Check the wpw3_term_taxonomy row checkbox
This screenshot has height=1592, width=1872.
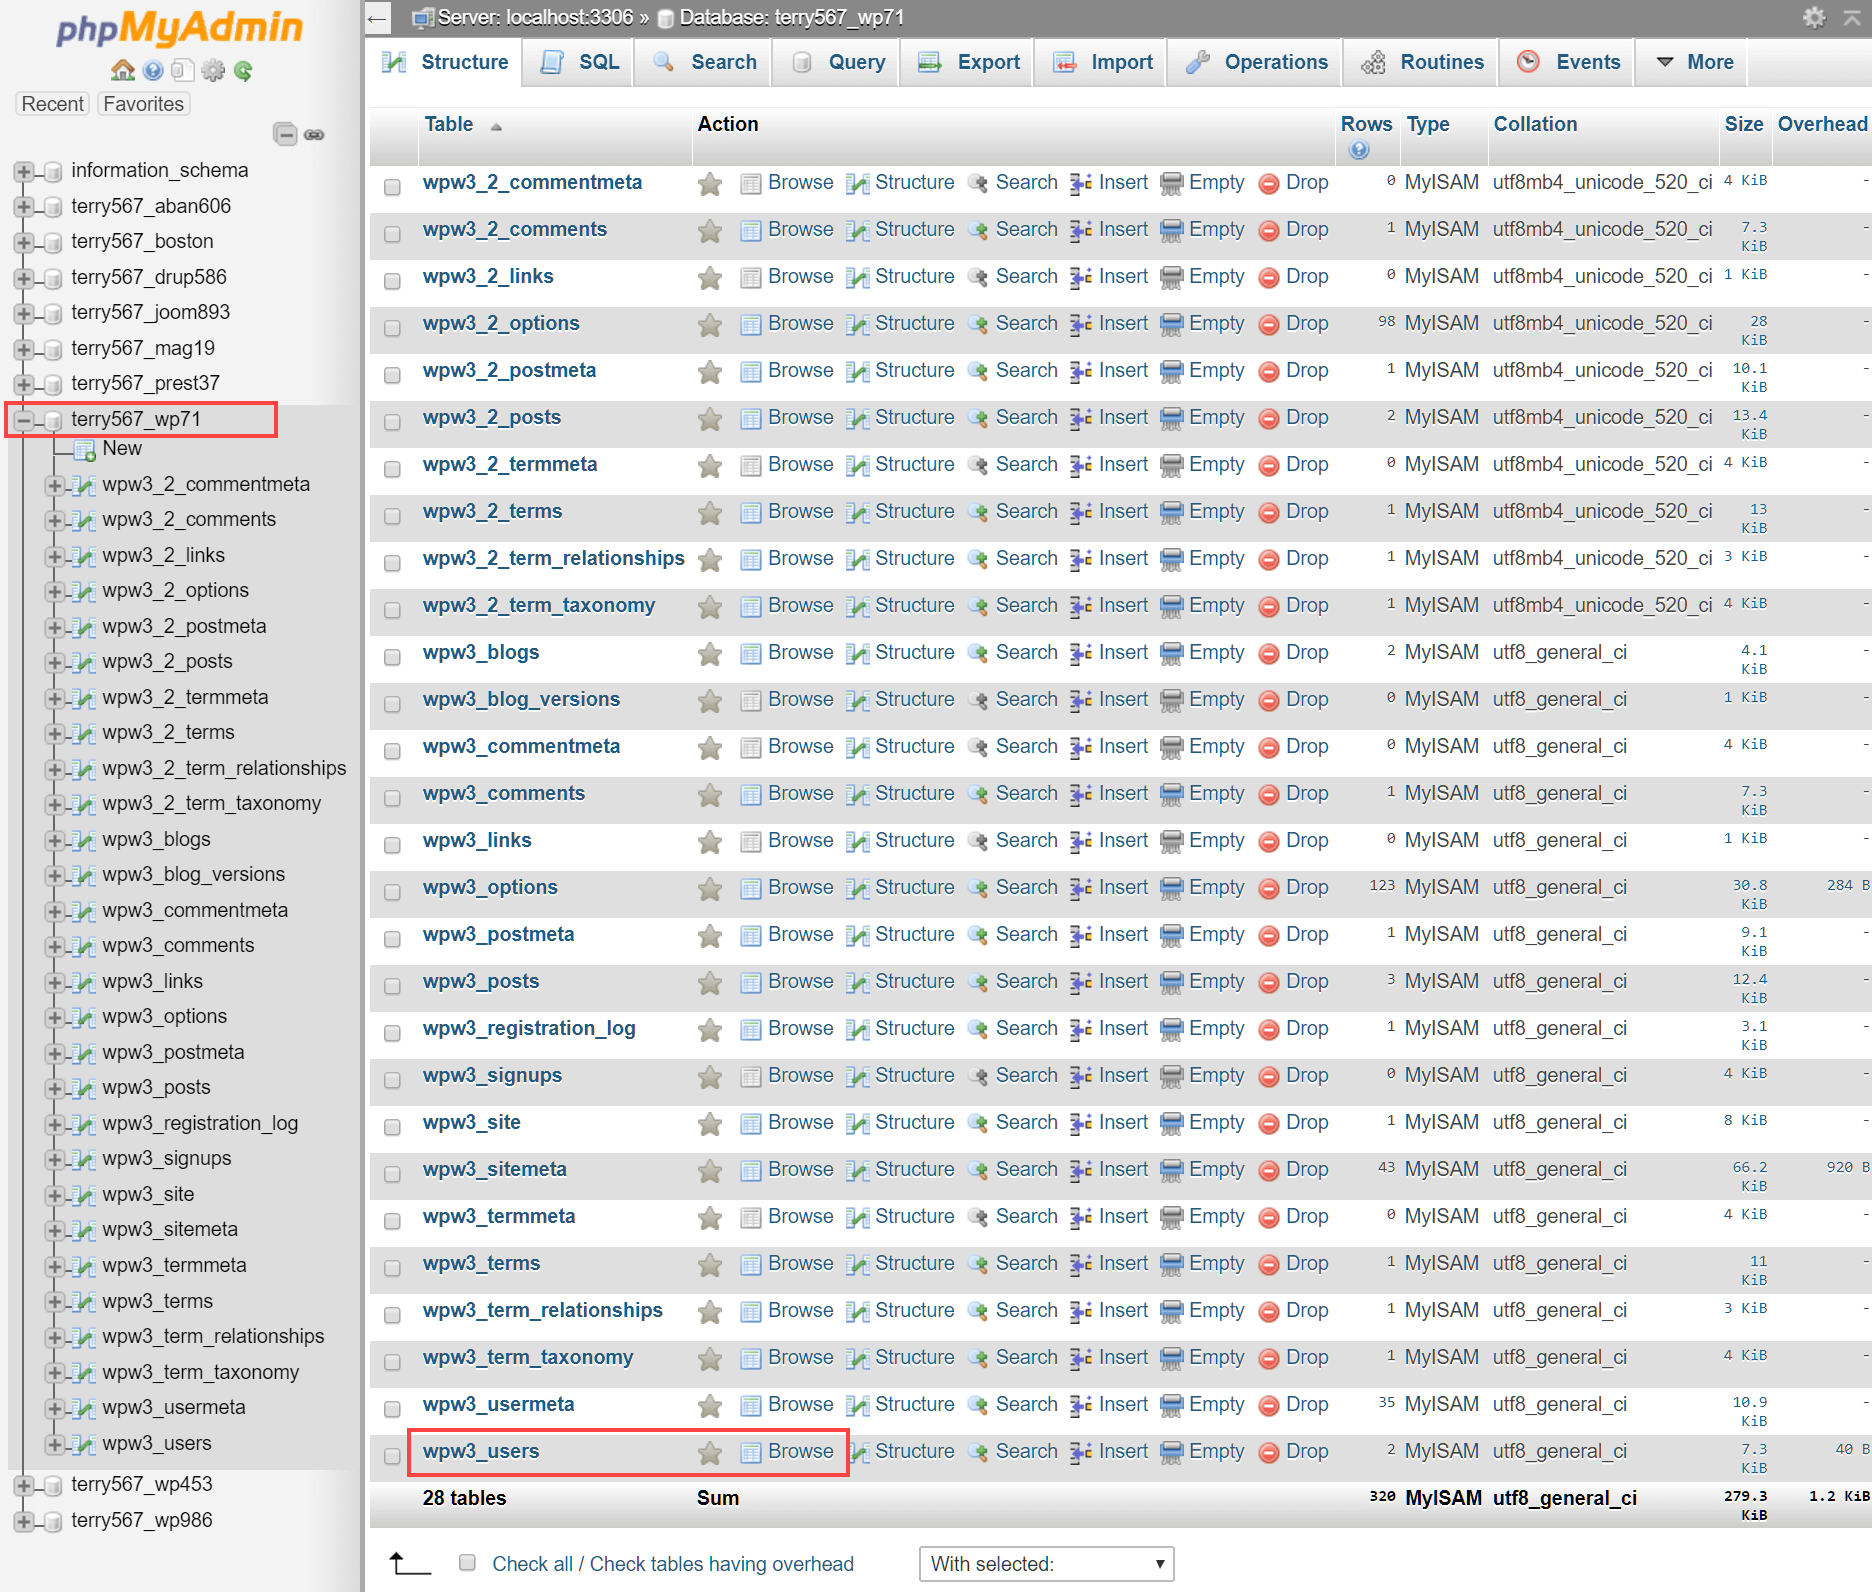[392, 1362]
